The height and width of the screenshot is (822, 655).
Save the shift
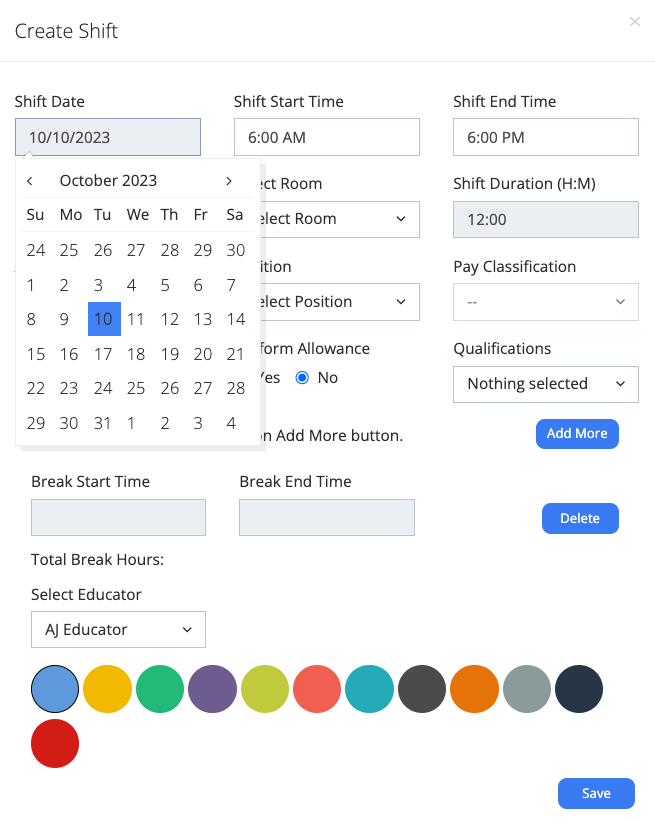[596, 793]
